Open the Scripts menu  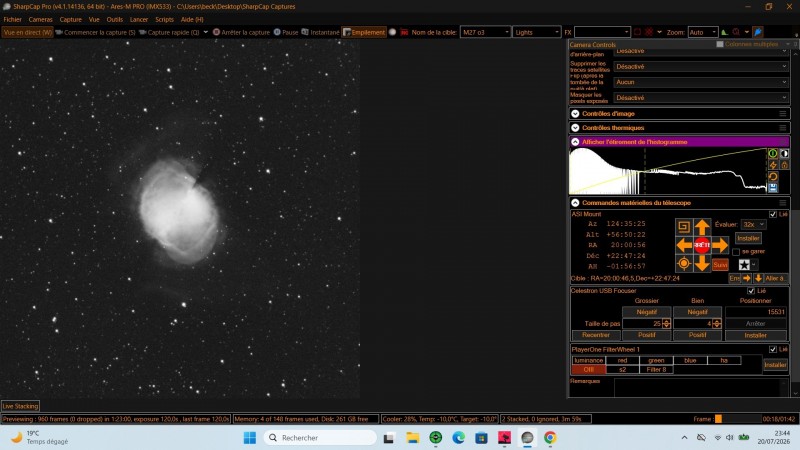click(164, 19)
